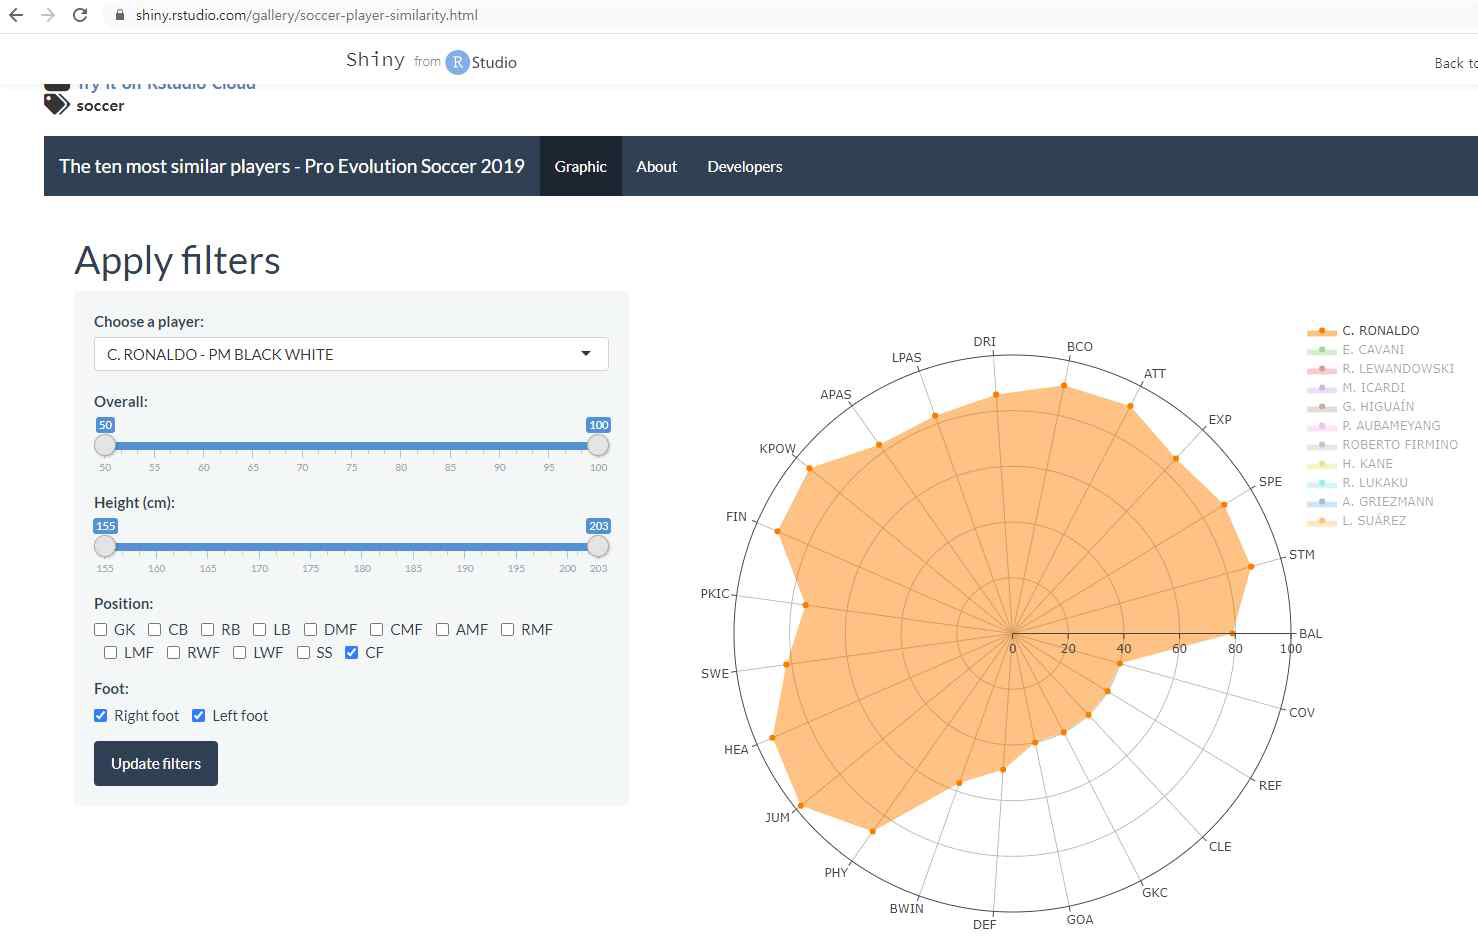This screenshot has width=1478, height=944.
Task: Open the Developers tab
Action: pyautogui.click(x=745, y=166)
